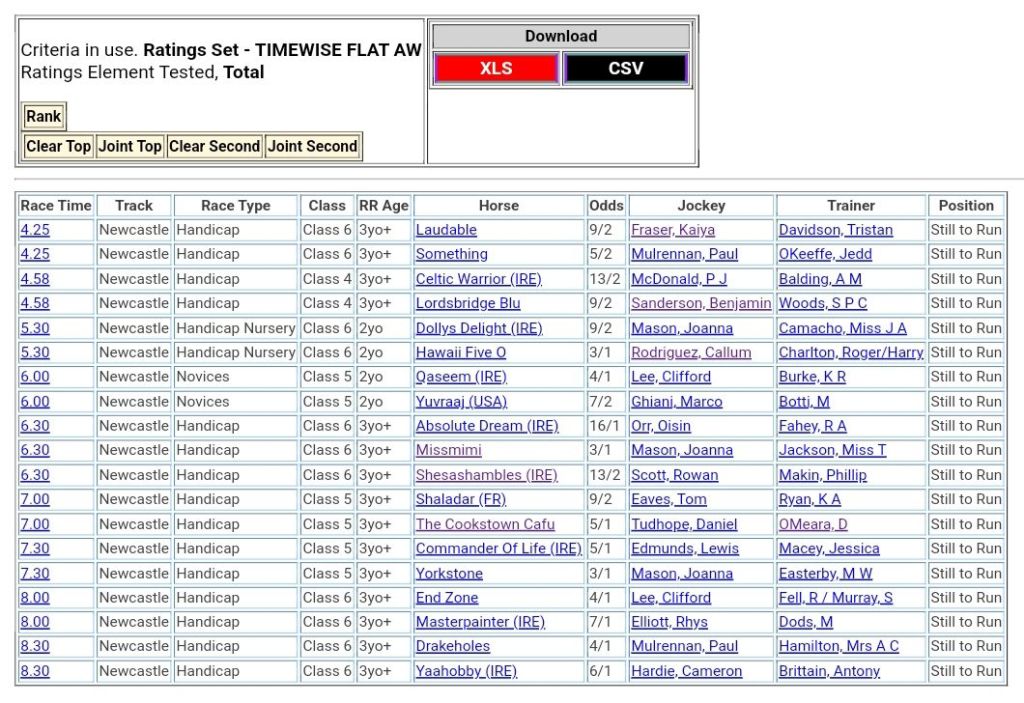Open the Yuvraaj (USA) horse link

pos(461,401)
